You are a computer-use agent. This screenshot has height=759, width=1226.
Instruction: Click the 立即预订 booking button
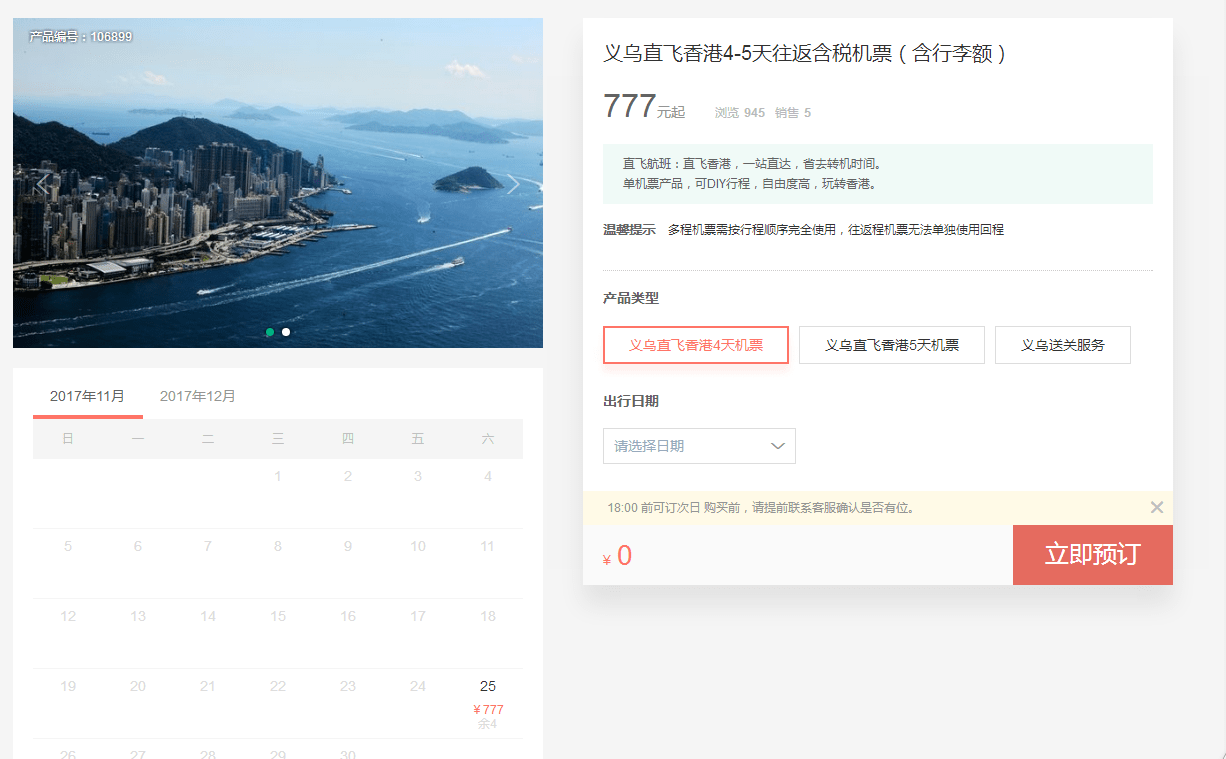pyautogui.click(x=1093, y=555)
